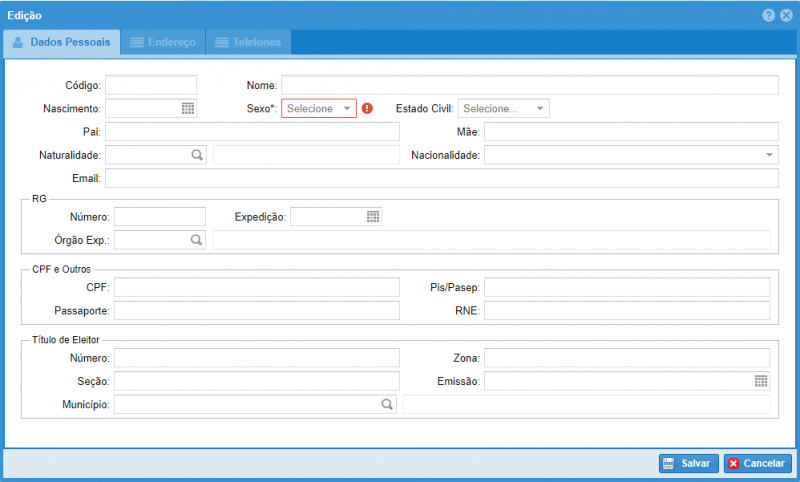Click the Município search magnifier icon
Image resolution: width=800 pixels, height=482 pixels.
[x=387, y=405]
